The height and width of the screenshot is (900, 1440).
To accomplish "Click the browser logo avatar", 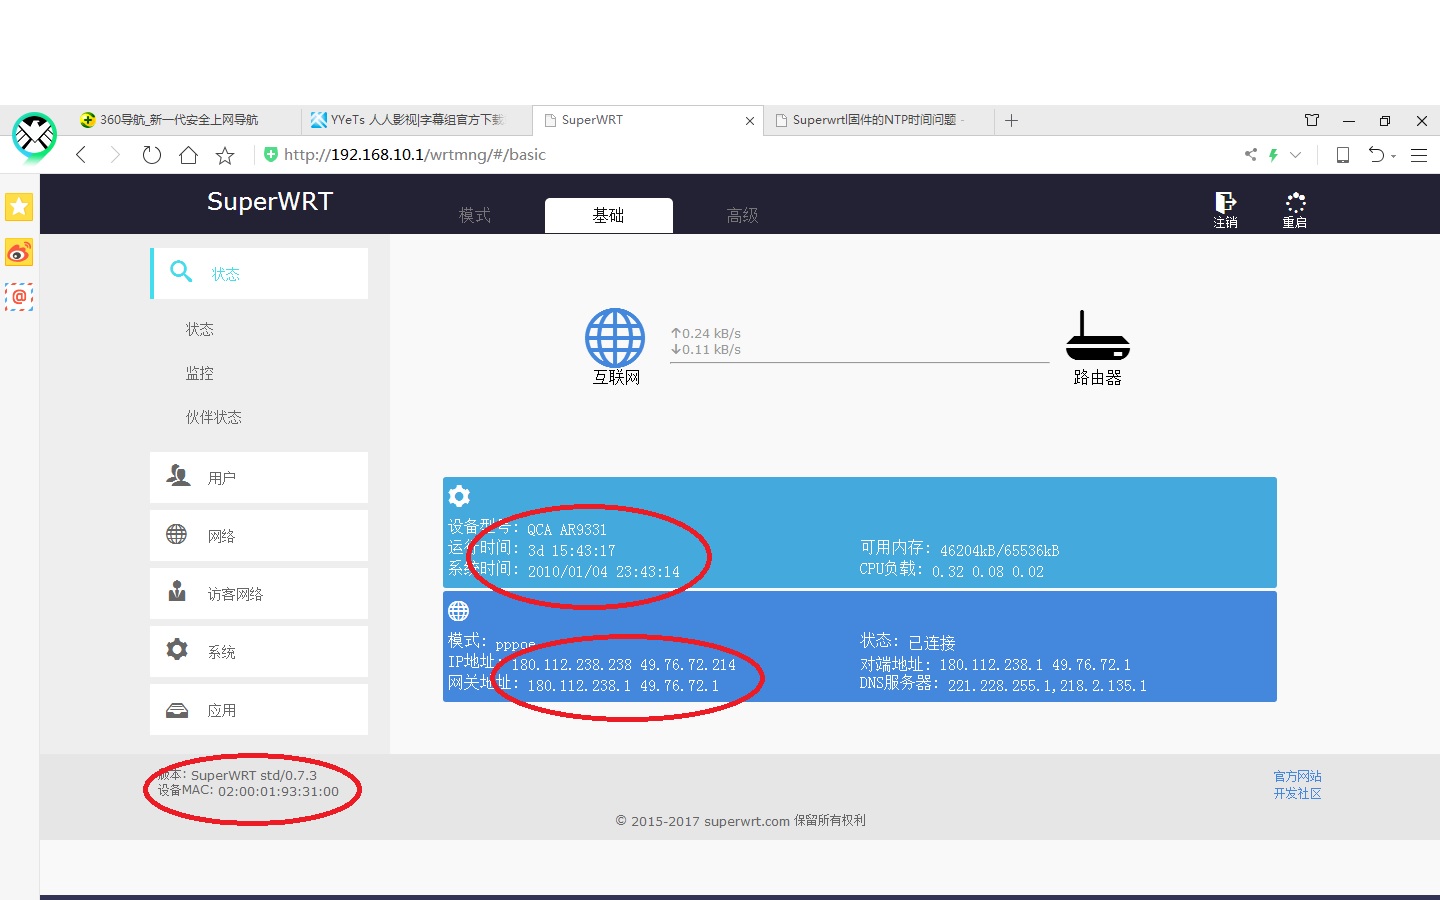I will pos(35,137).
